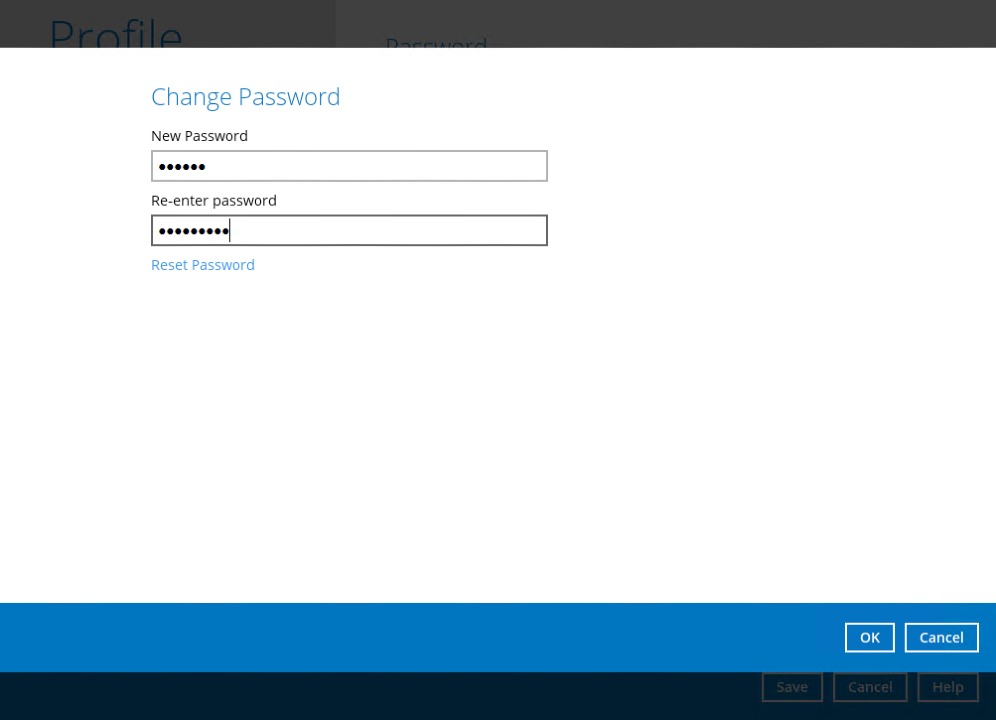Open Help from the bottom bar
This screenshot has width=996, height=720.
pyautogui.click(x=947, y=686)
